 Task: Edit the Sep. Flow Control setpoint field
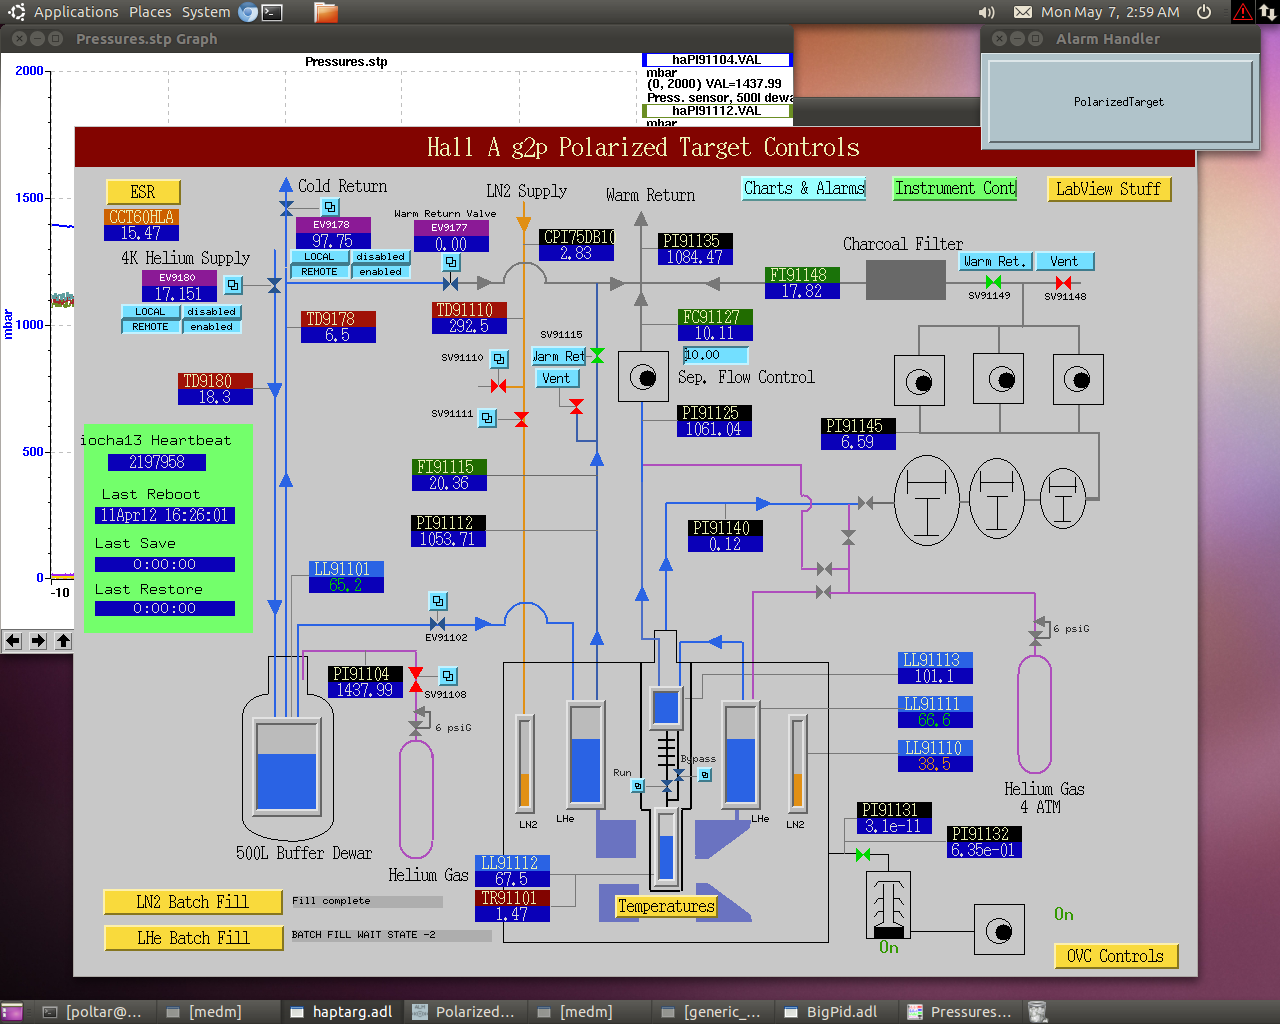point(716,355)
